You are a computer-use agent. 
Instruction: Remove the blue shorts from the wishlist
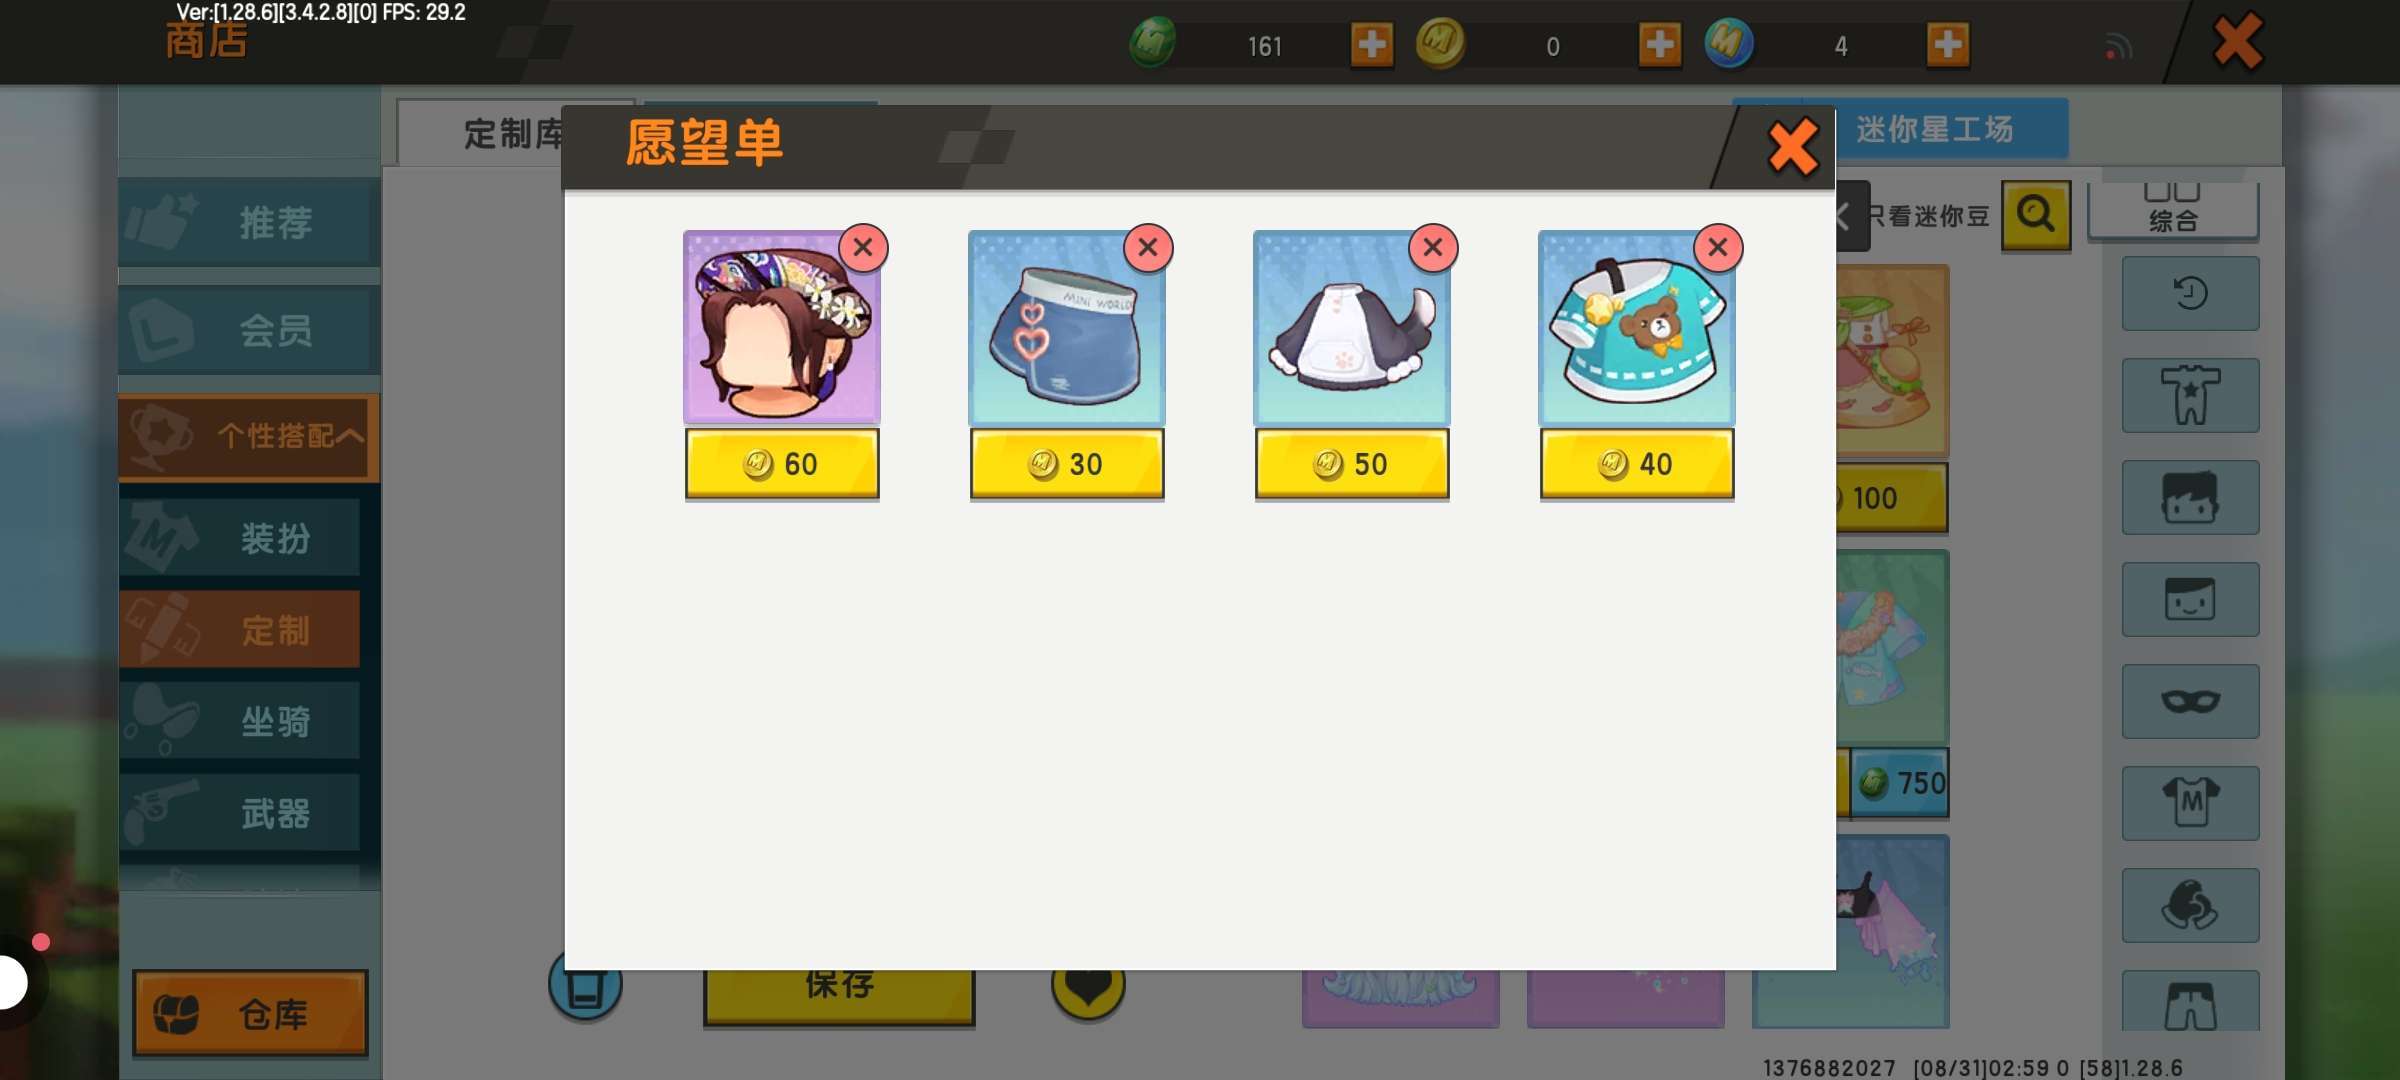coord(1148,247)
